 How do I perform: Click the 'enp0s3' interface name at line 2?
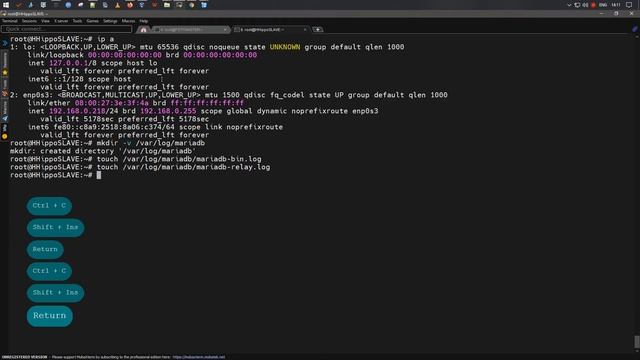point(36,95)
